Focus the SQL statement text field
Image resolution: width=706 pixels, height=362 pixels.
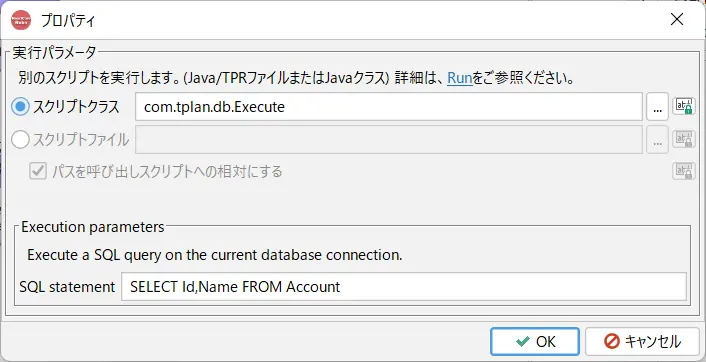(x=404, y=286)
